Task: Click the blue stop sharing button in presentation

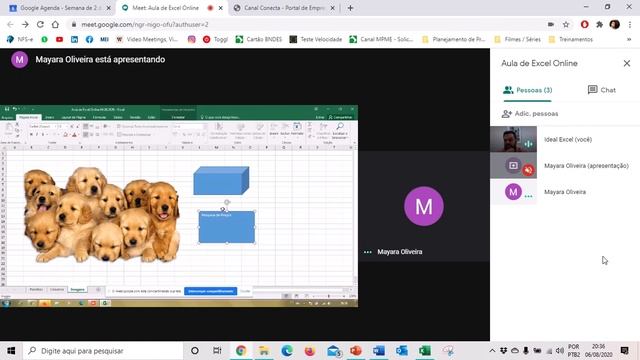Action: [x=211, y=291]
